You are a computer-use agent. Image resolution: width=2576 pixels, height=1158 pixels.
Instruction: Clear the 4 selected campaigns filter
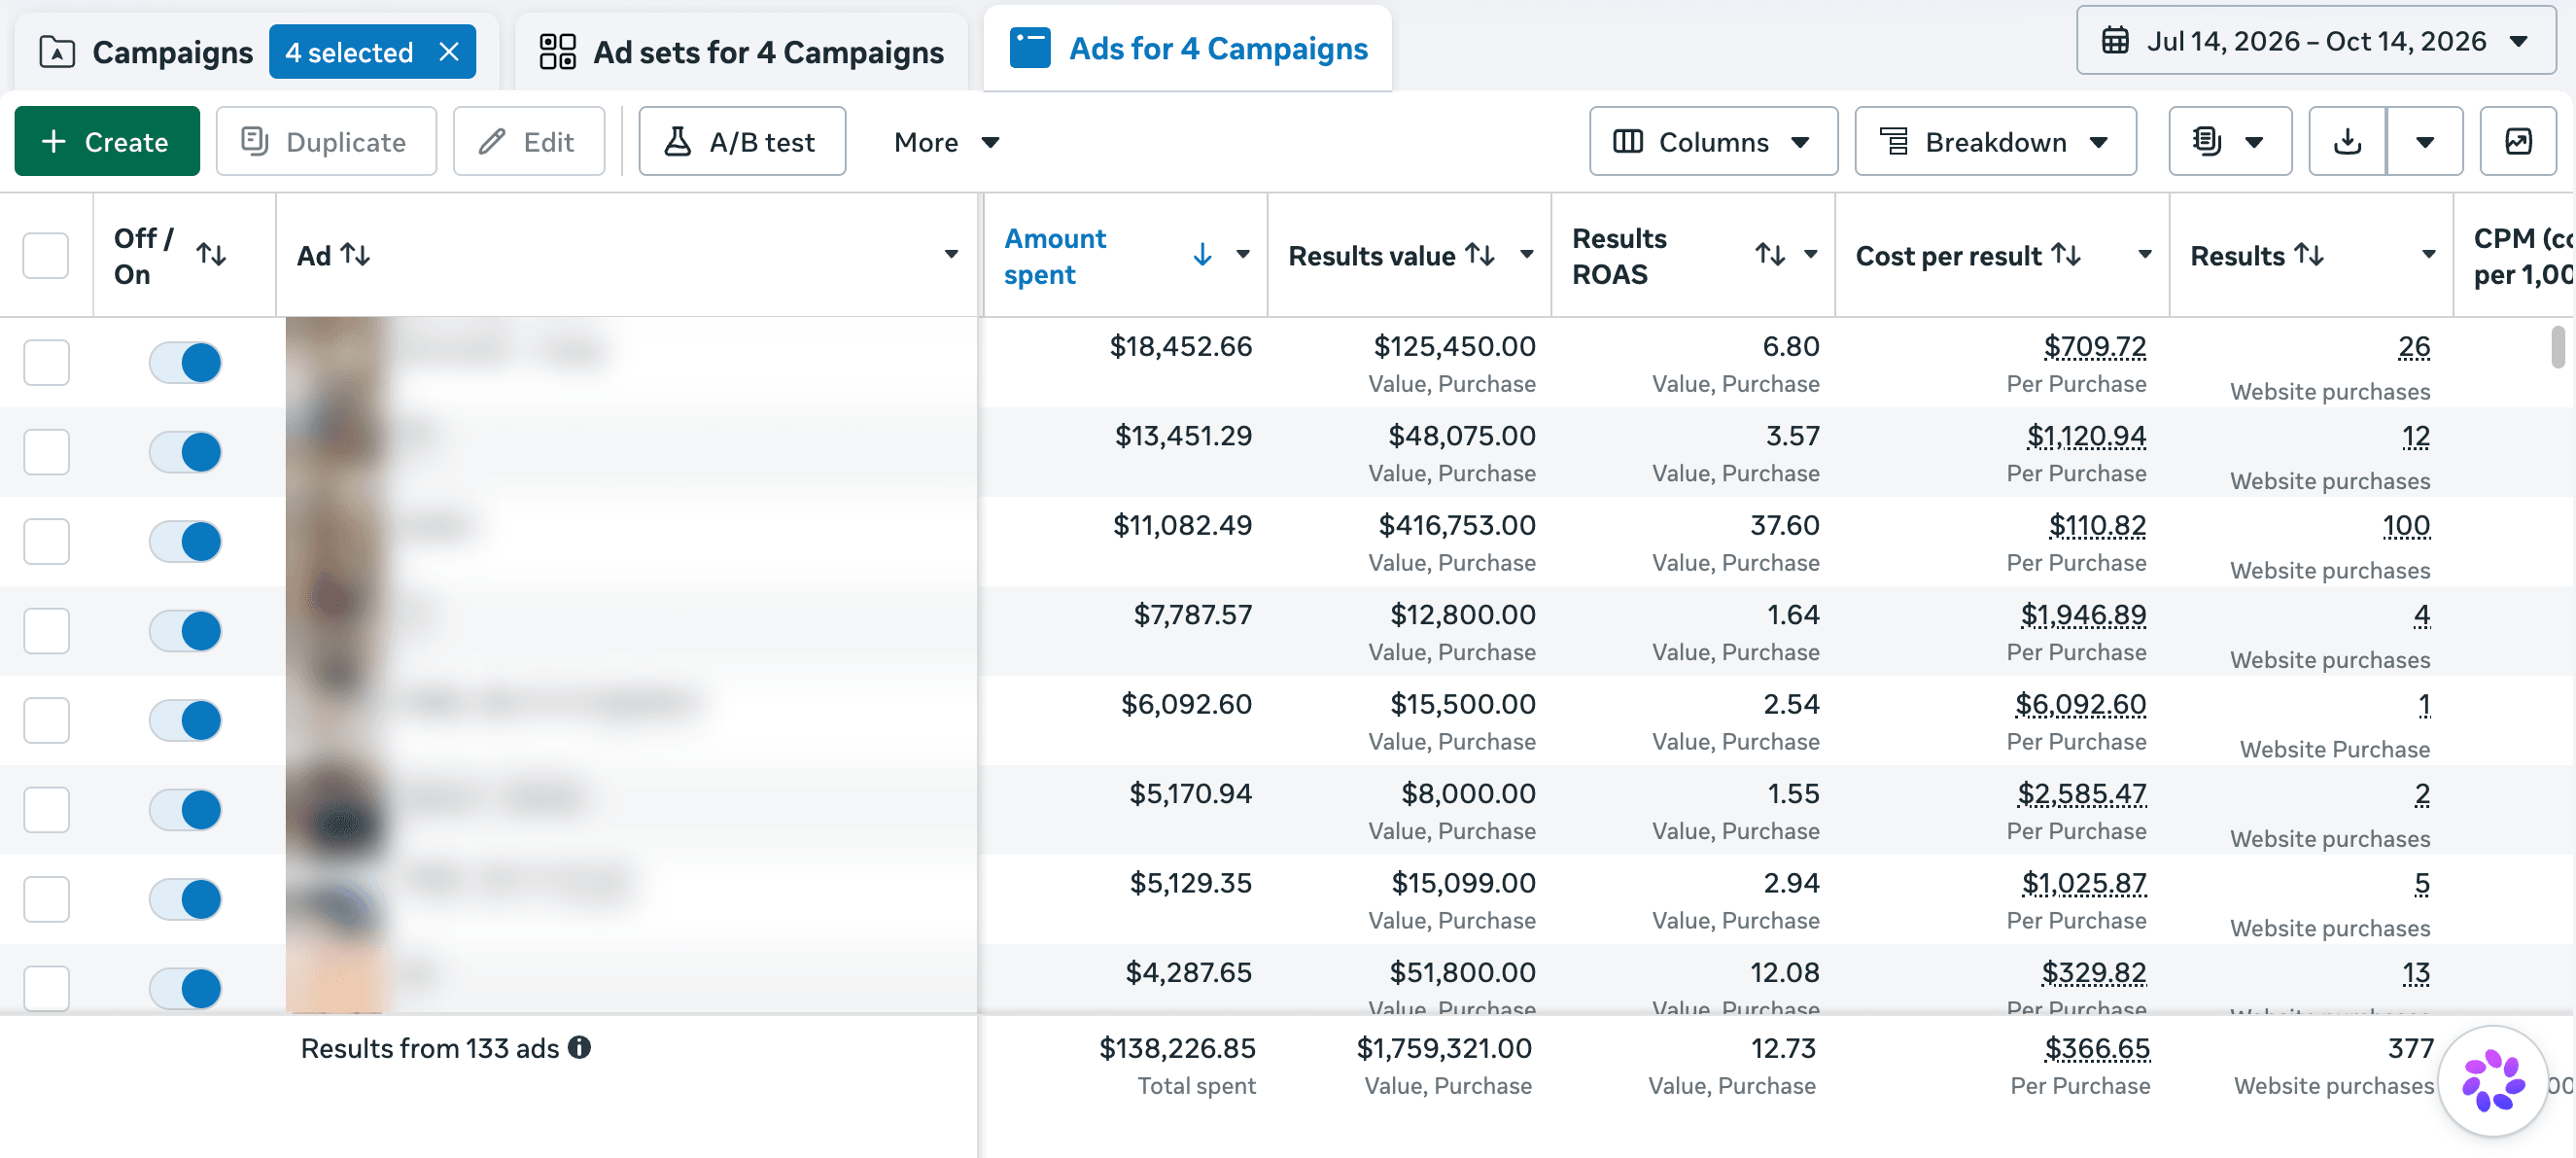(x=449, y=52)
